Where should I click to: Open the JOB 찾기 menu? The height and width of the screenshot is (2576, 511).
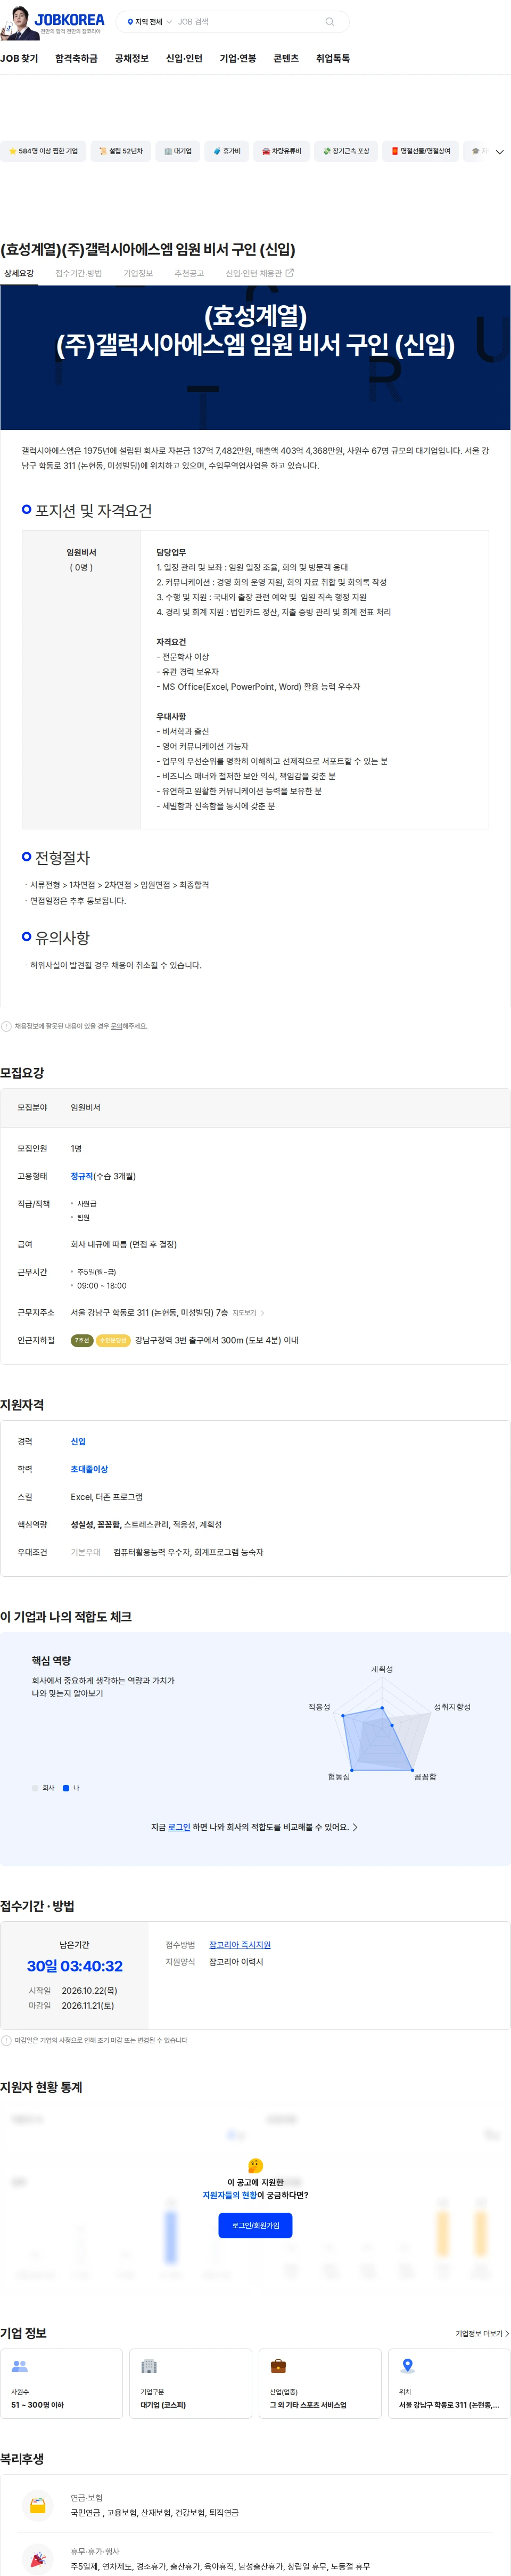pos(19,59)
